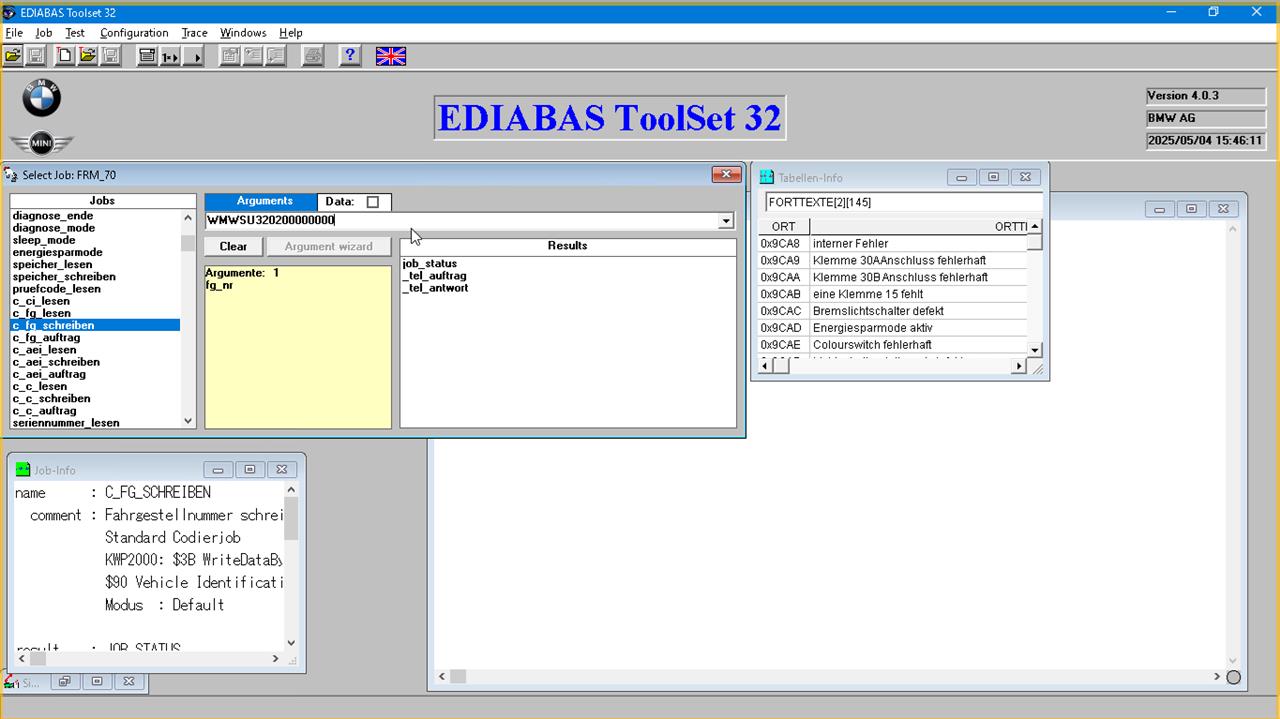Maximize the Job-Info window
Screen dimensions: 1280x719
coord(250,469)
